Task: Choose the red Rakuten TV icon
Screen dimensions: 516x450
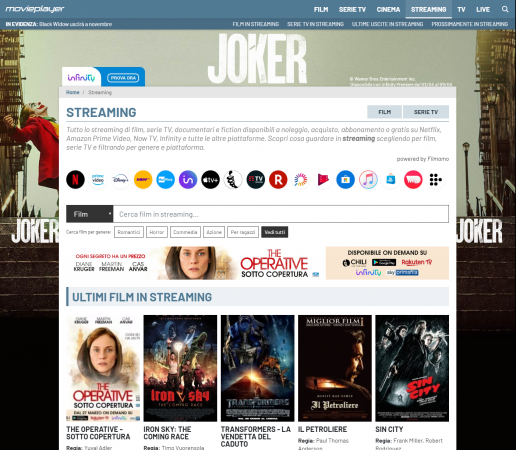Action: 278,180
